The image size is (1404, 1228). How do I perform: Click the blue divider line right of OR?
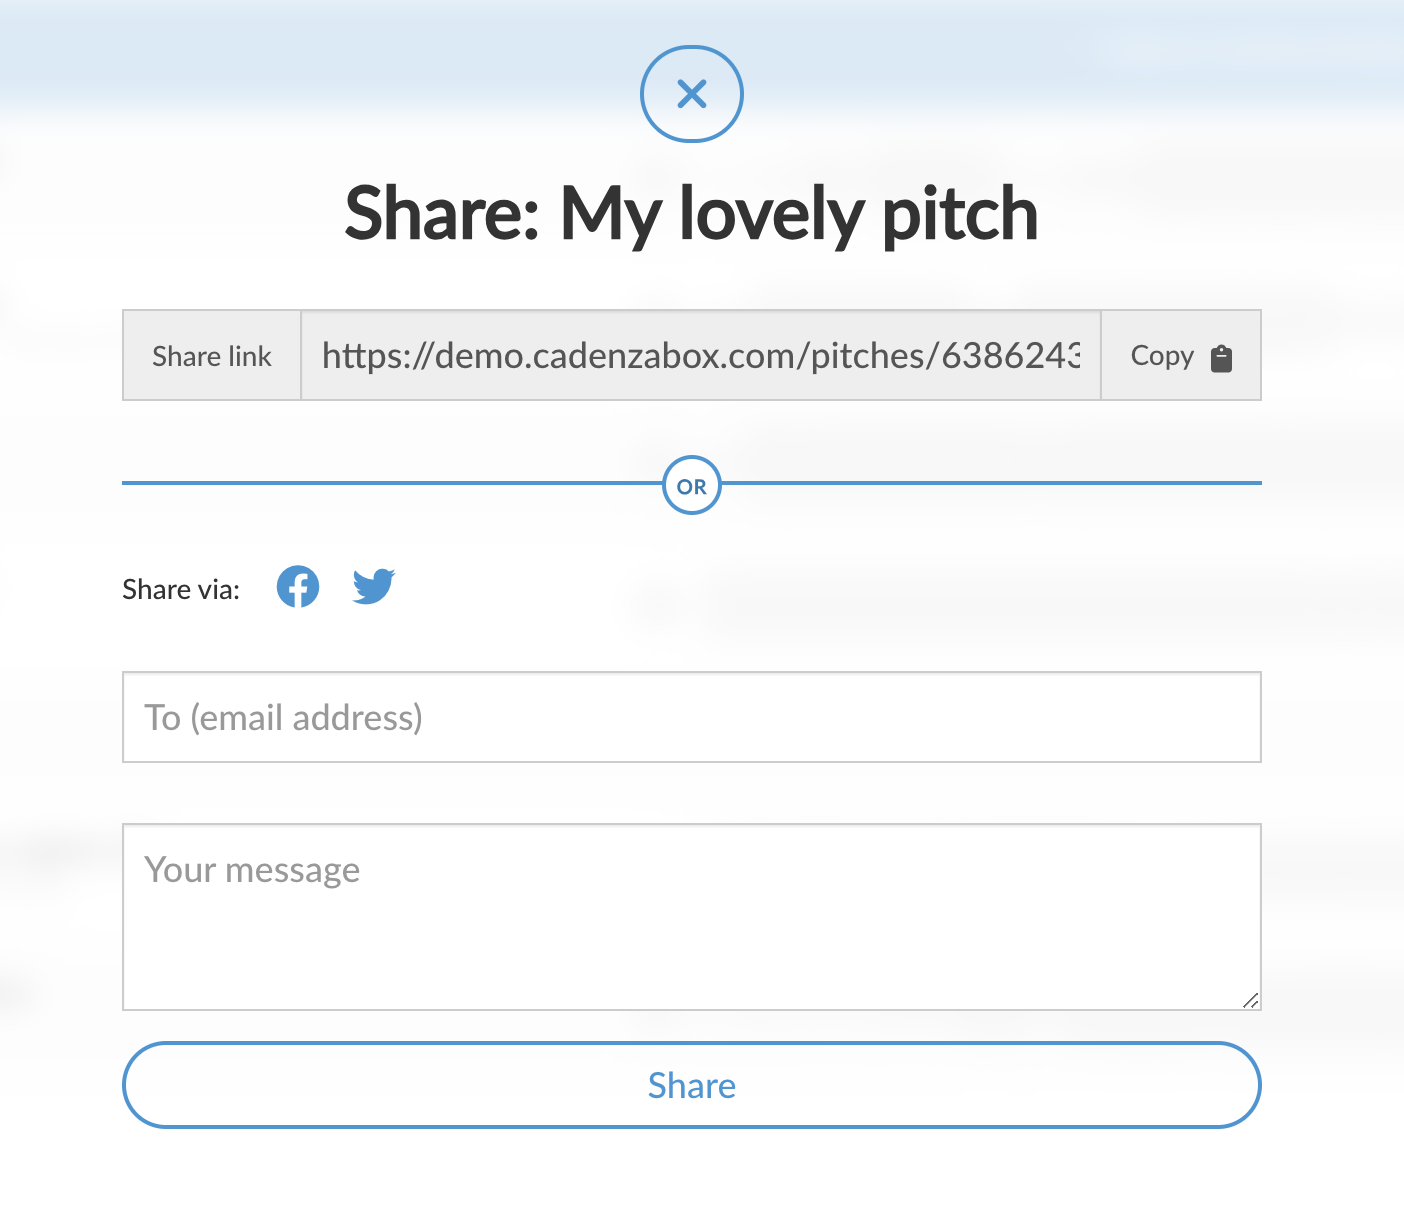pyautogui.click(x=992, y=483)
